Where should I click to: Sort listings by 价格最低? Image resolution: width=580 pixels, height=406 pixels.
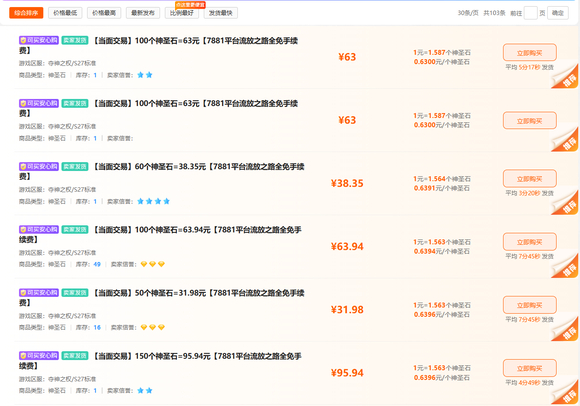65,13
